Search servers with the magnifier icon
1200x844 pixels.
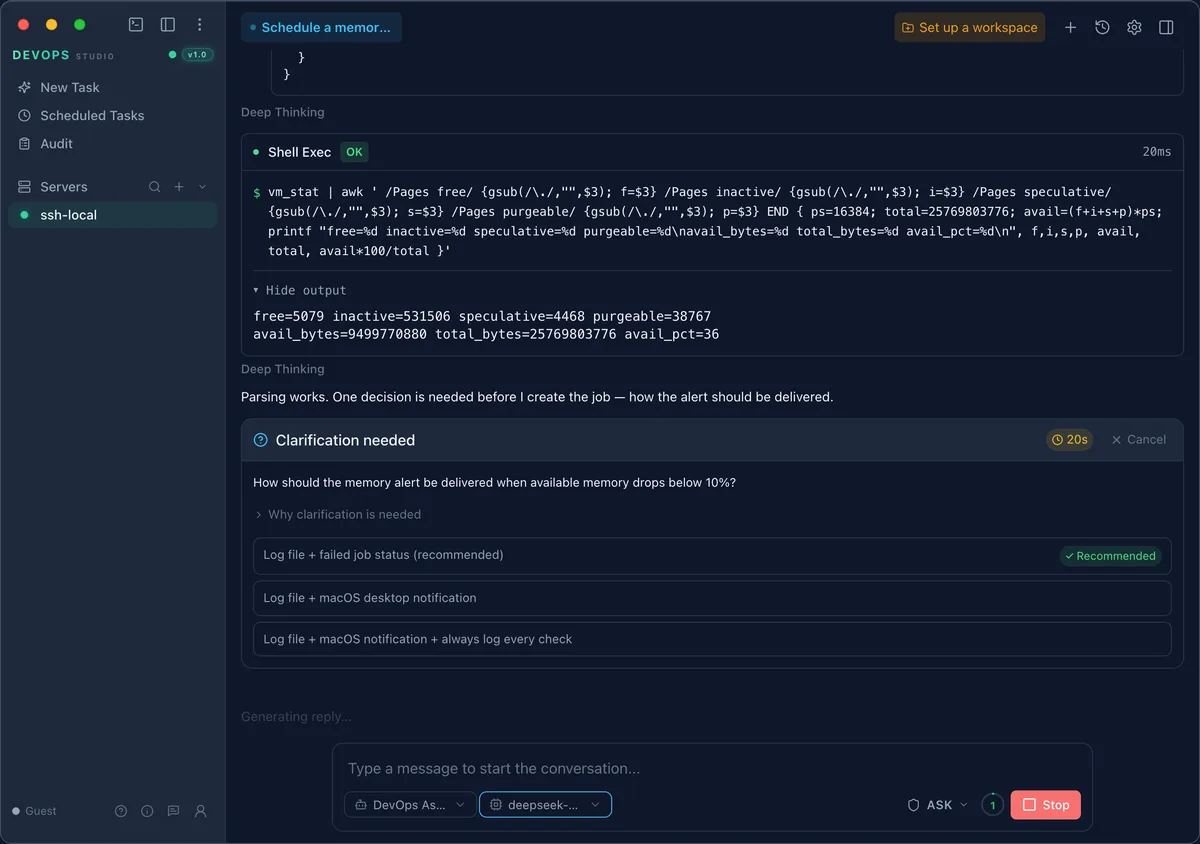[x=155, y=187]
